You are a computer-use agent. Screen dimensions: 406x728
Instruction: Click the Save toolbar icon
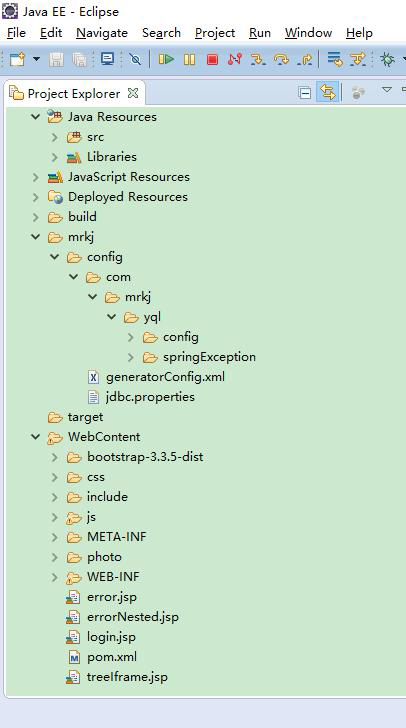56,59
